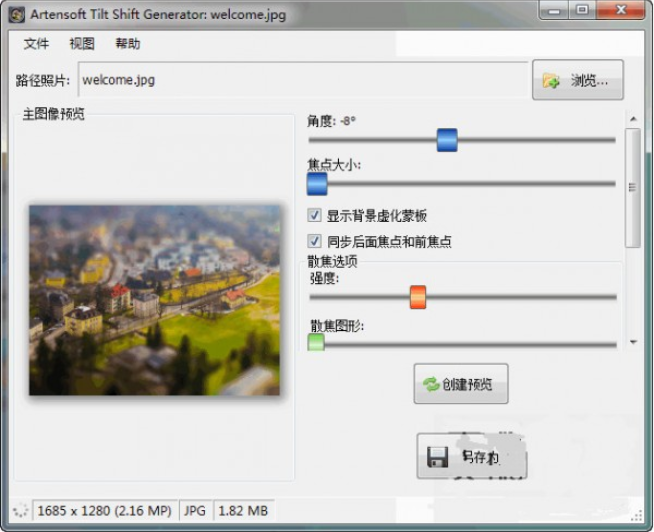
Task: Click the folder icon on the 浏览 button
Action: [551, 81]
